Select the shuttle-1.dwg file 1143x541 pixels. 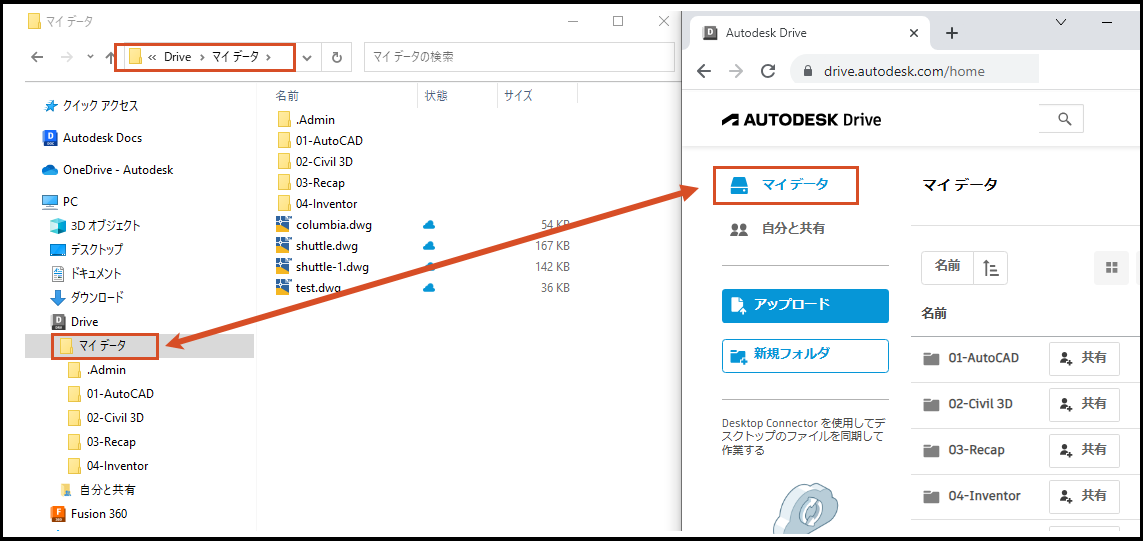[x=323, y=267]
